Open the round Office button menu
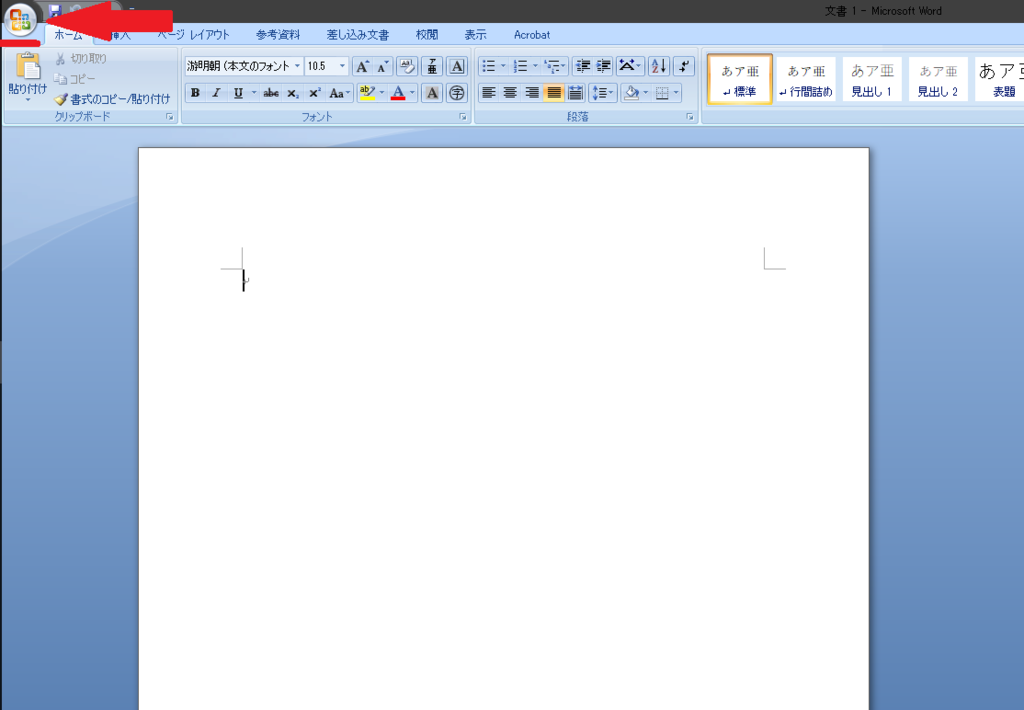1024x710 pixels. coord(21,21)
